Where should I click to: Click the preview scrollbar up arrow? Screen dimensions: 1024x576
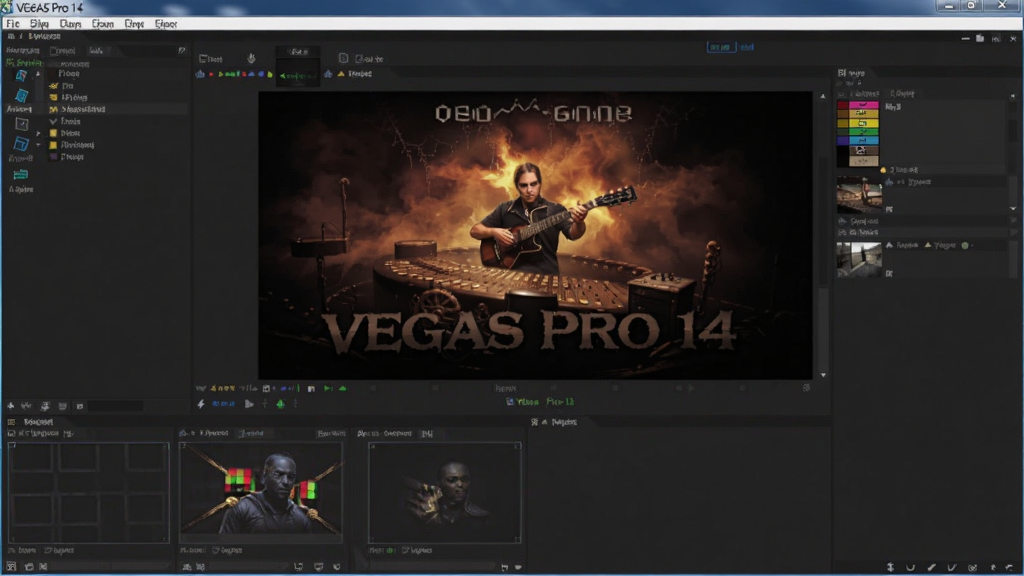[x=823, y=97]
